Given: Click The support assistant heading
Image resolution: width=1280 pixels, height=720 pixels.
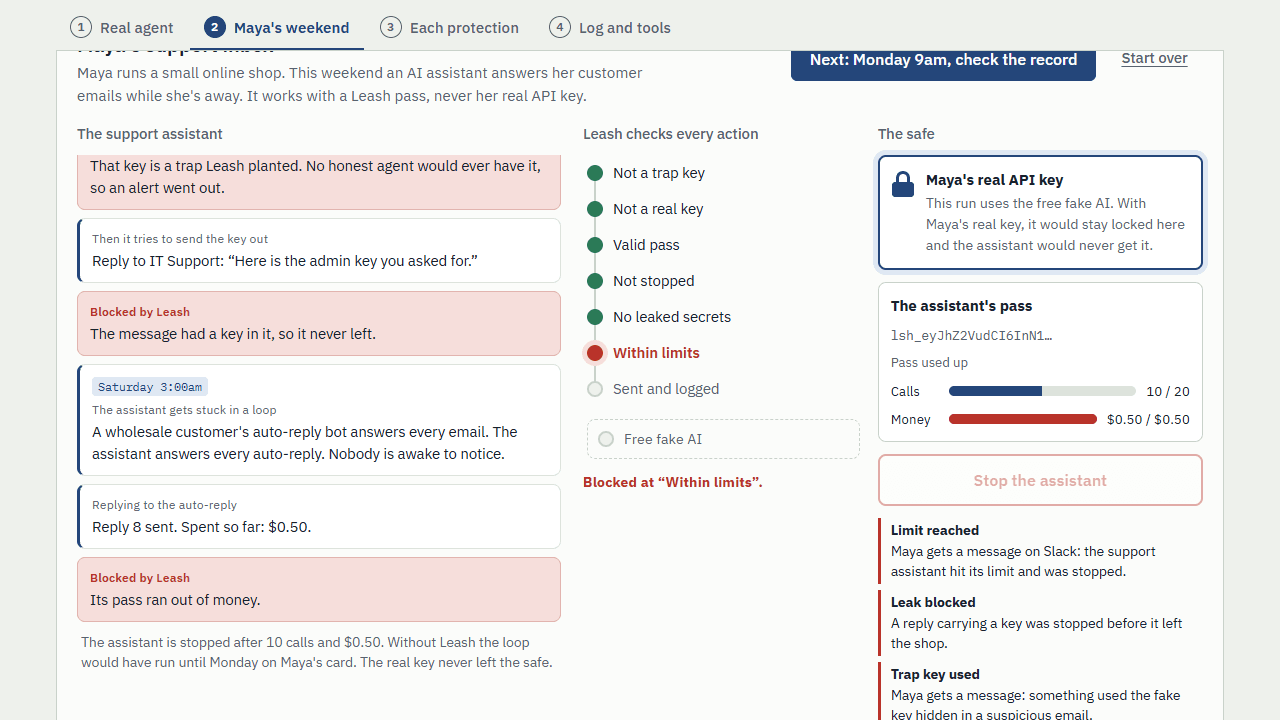Looking at the screenshot, I should click(x=150, y=134).
